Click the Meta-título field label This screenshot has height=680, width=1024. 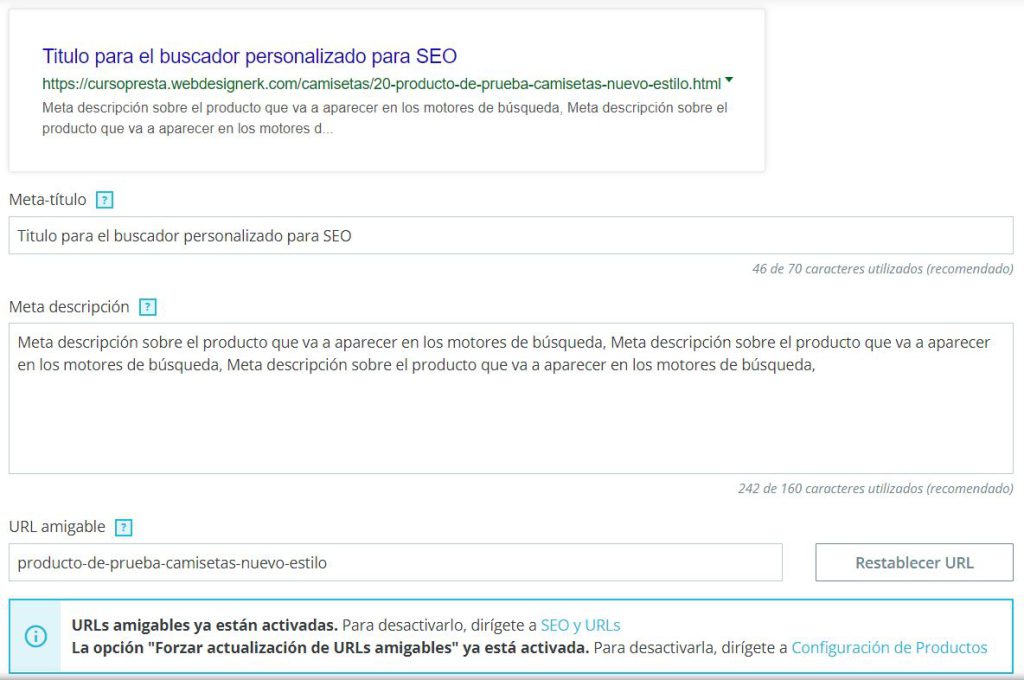[48, 200]
